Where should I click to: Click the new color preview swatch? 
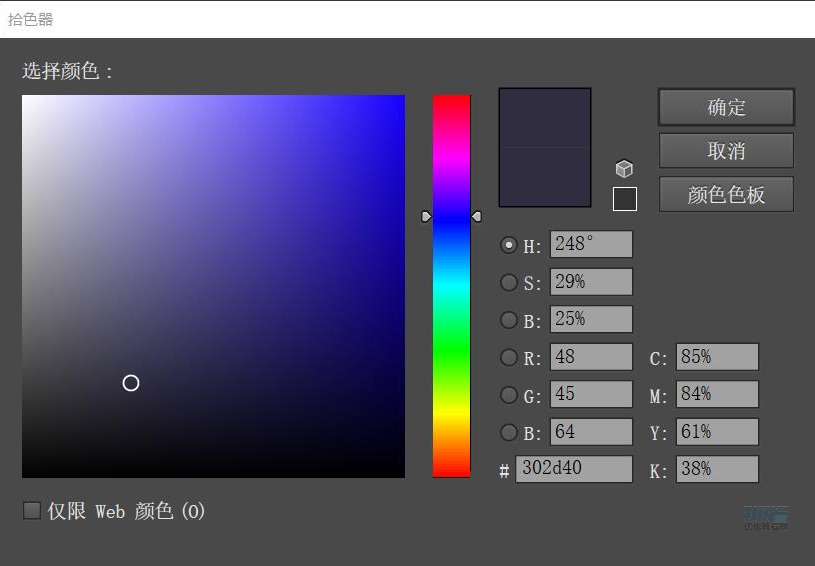(x=545, y=118)
